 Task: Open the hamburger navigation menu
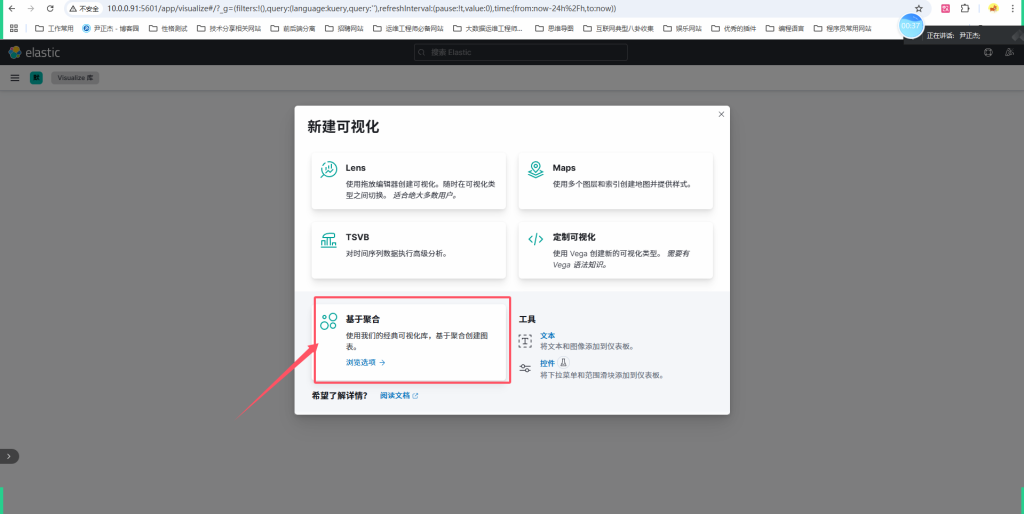(15, 77)
